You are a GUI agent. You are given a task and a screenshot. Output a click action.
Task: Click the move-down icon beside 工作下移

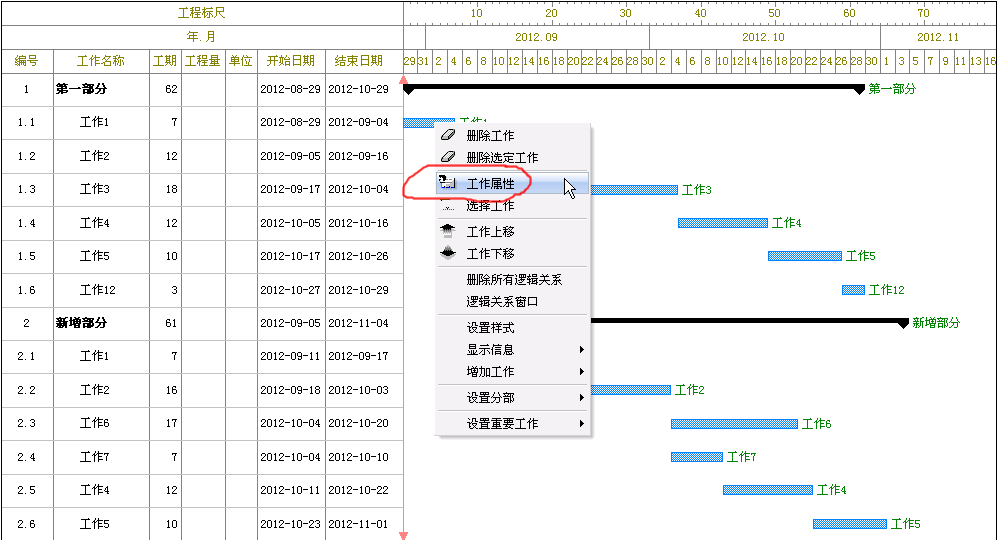point(448,253)
